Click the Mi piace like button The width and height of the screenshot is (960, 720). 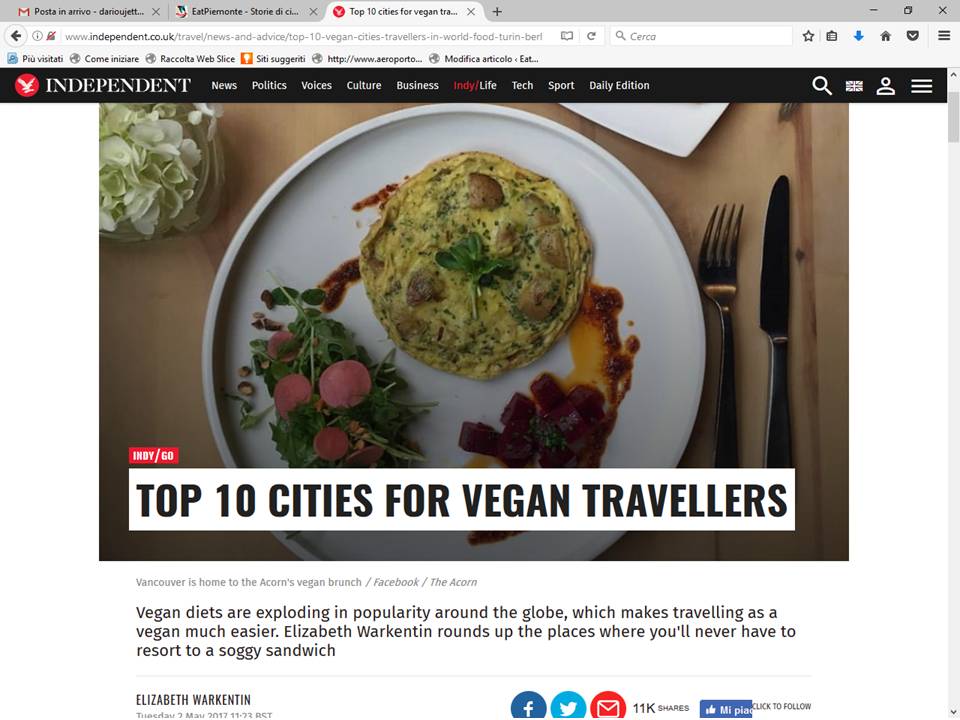[x=726, y=710]
